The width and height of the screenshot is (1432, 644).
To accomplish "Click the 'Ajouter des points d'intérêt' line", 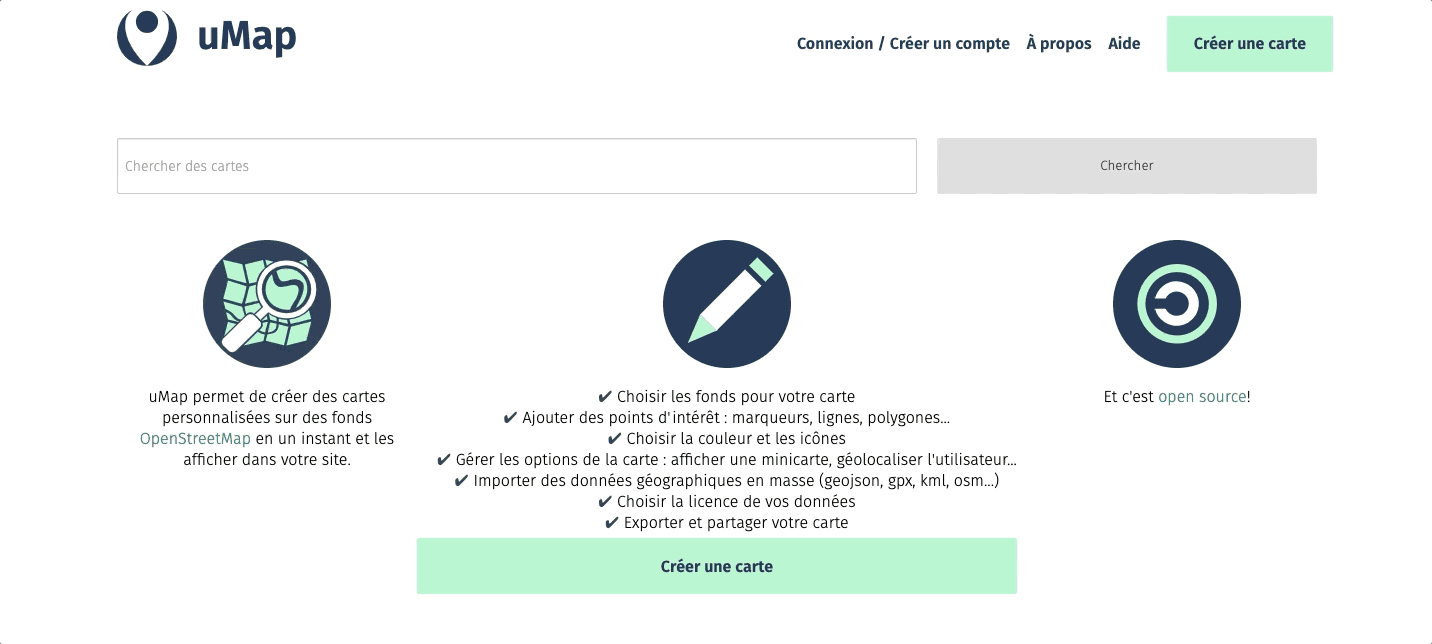I will point(727,418).
